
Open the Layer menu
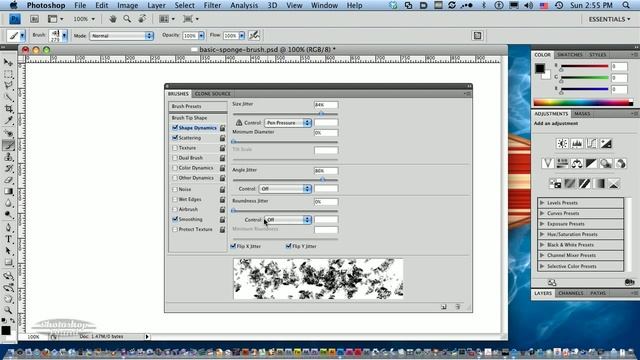tap(156, 5)
